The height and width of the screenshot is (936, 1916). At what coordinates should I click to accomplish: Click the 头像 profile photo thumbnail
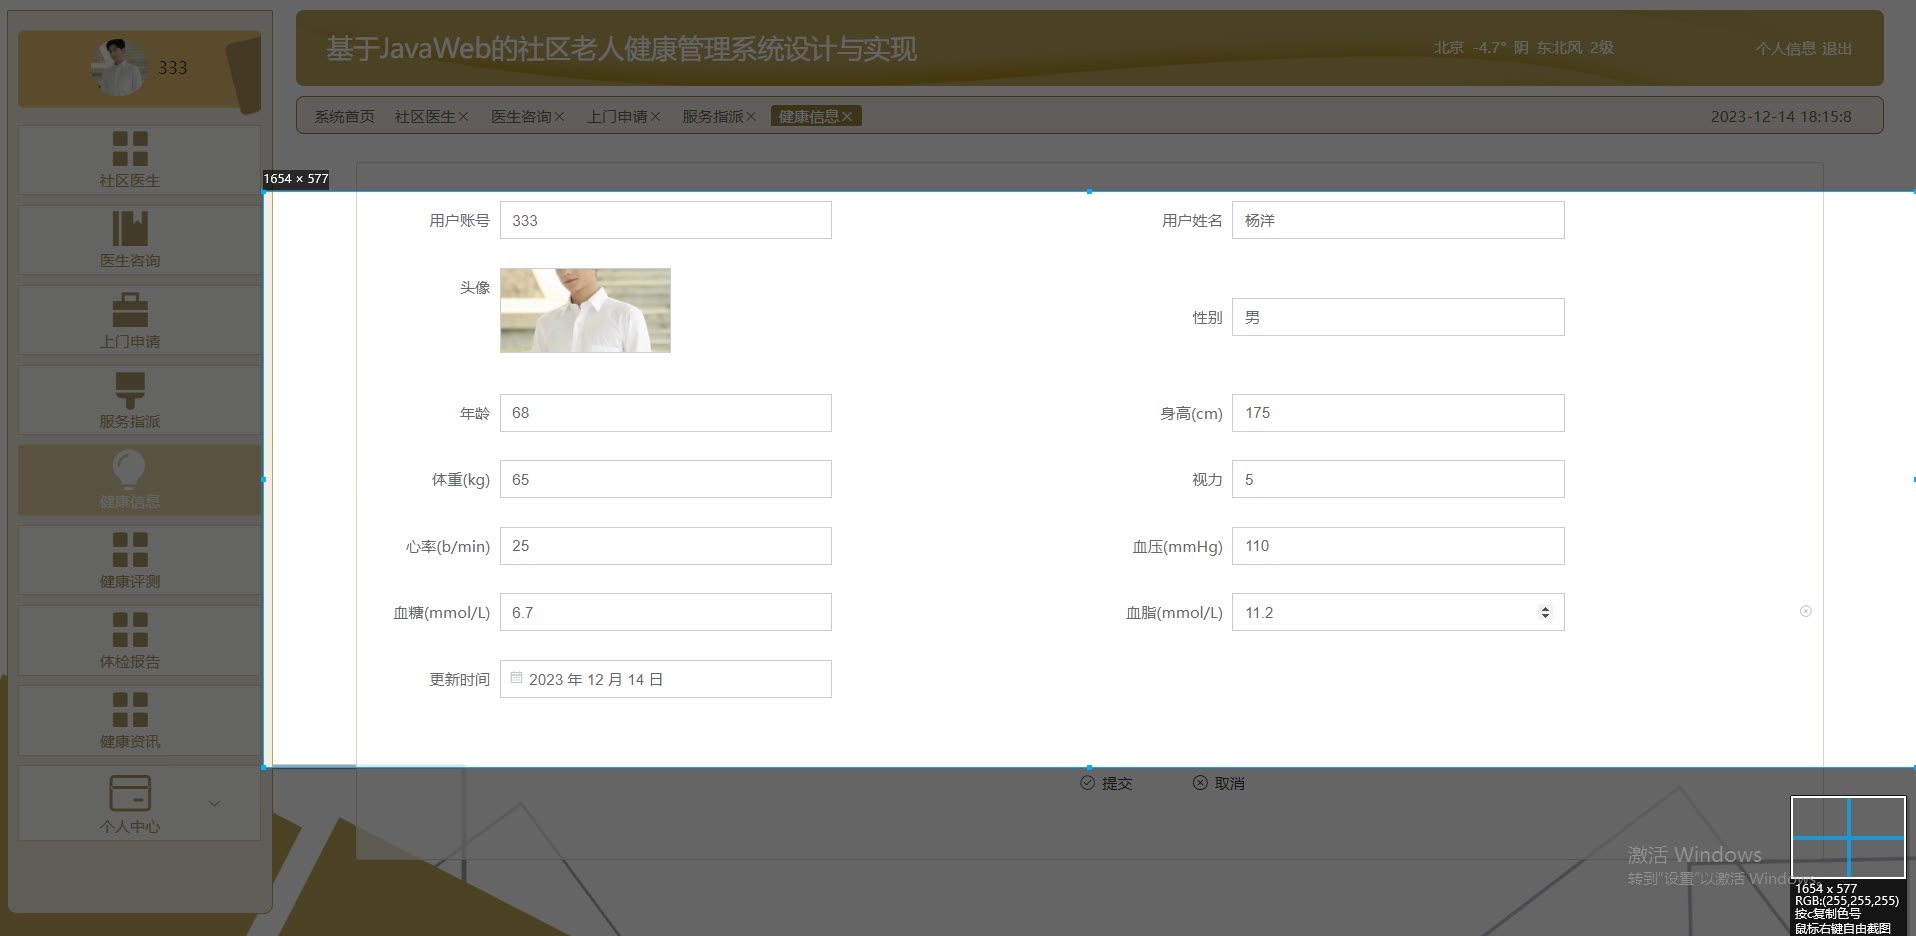pos(585,310)
